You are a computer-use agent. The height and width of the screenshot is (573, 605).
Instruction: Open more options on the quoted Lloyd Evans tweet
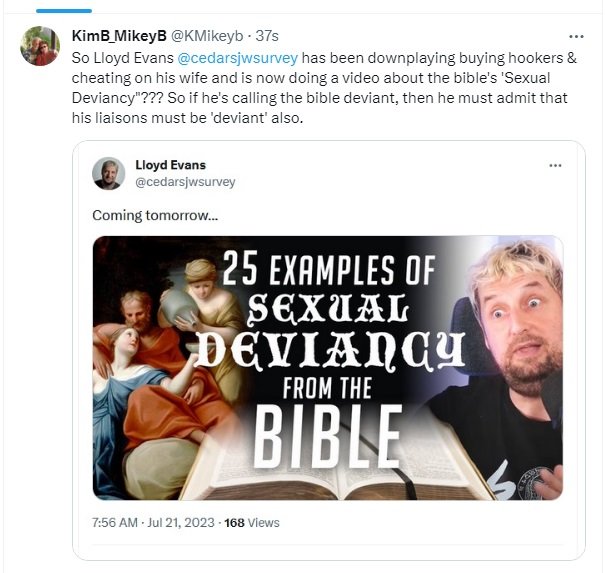tap(555, 166)
